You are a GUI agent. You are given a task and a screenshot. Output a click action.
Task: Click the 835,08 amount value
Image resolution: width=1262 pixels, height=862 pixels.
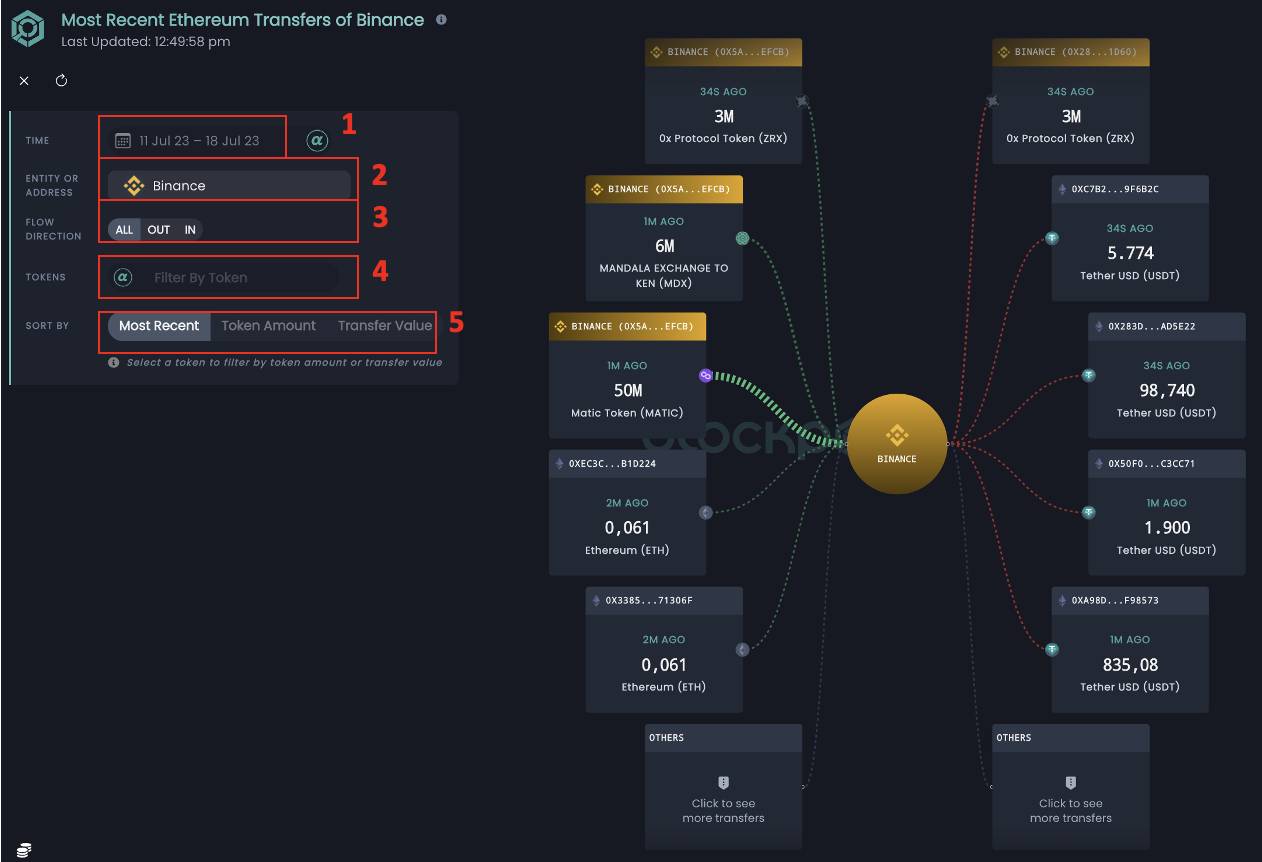tap(1130, 665)
